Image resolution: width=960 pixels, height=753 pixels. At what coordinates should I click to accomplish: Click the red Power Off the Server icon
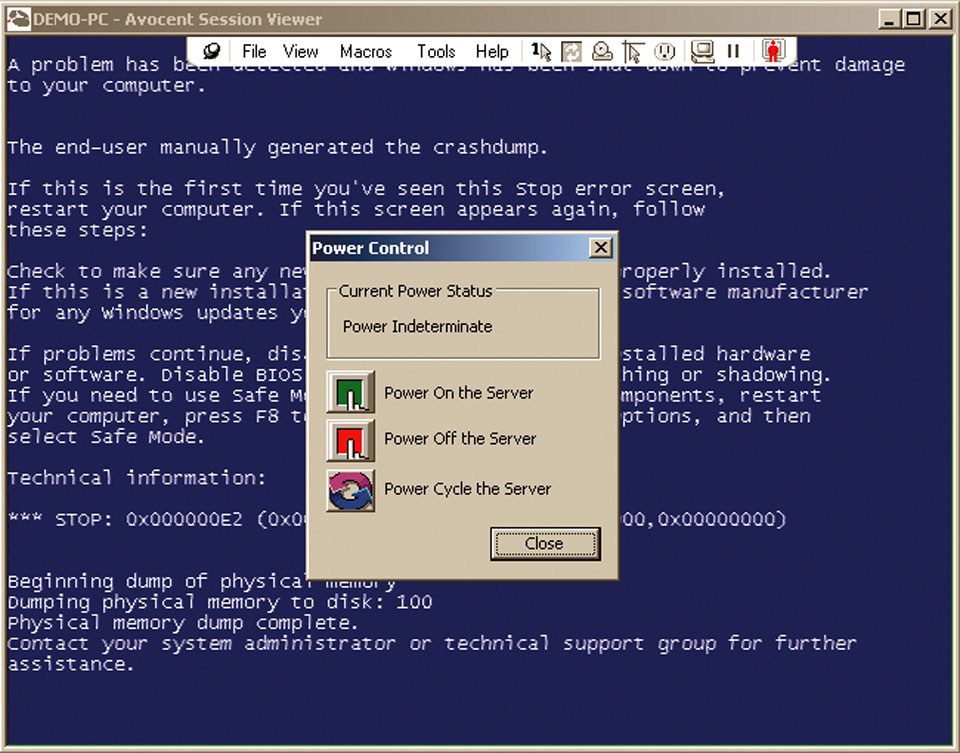point(351,440)
